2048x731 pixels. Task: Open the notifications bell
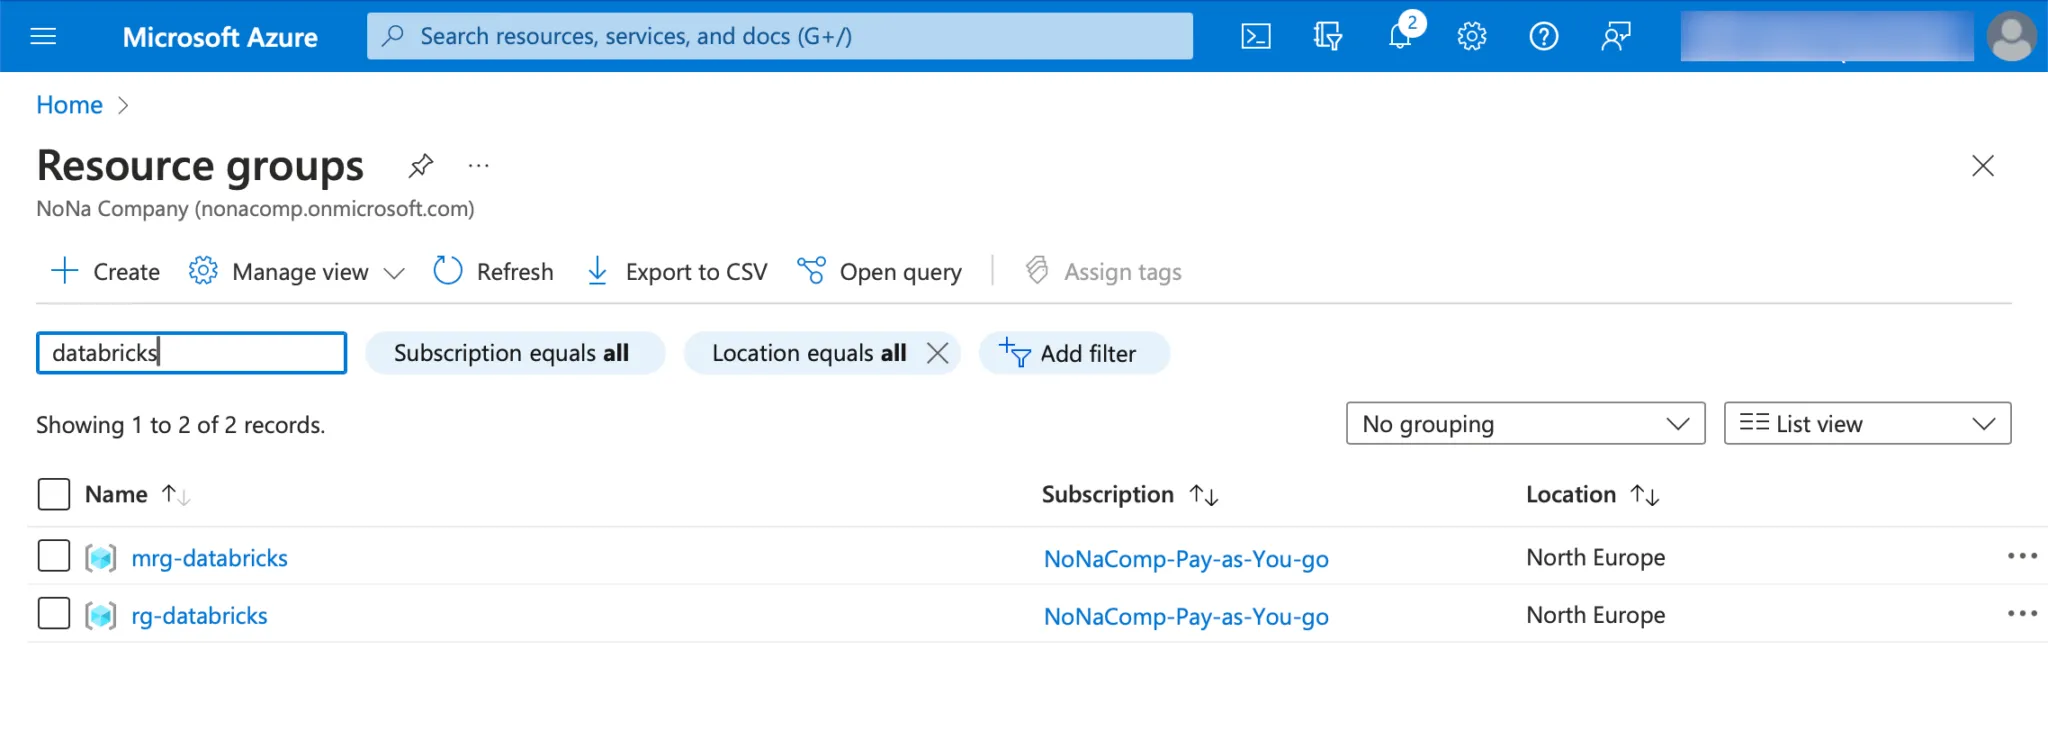coord(1400,37)
